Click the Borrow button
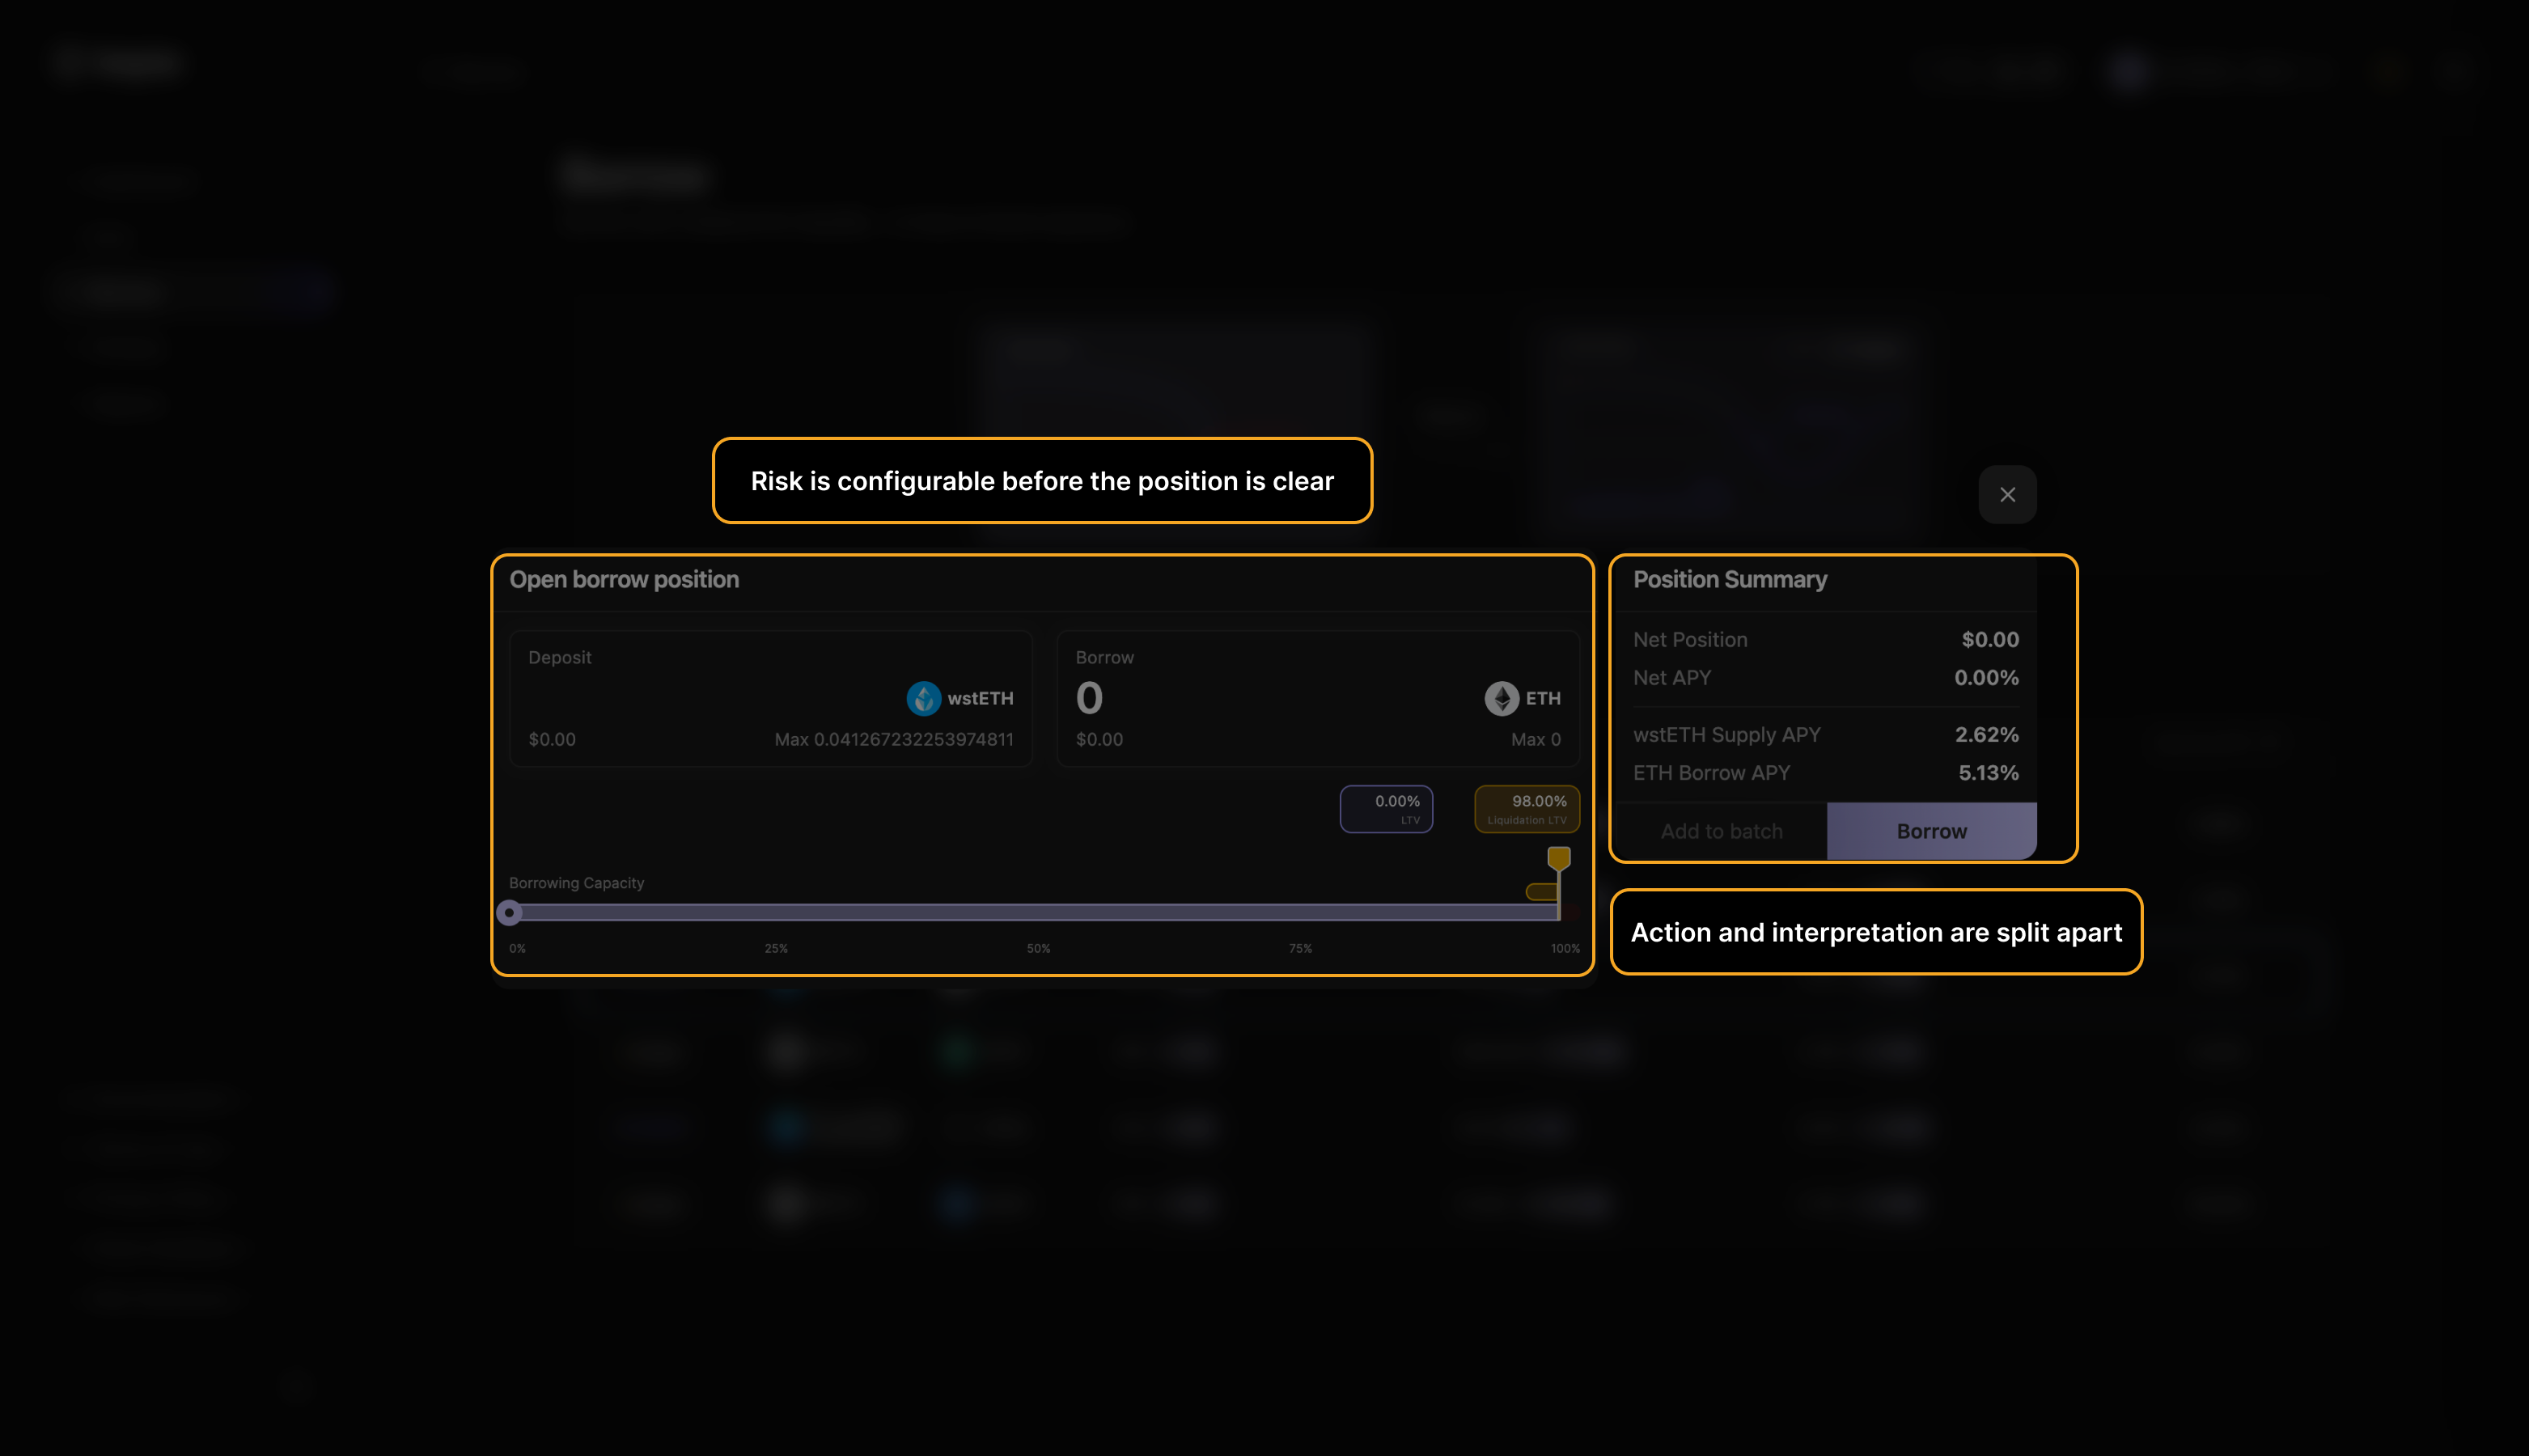2529x1456 pixels. click(x=1931, y=831)
